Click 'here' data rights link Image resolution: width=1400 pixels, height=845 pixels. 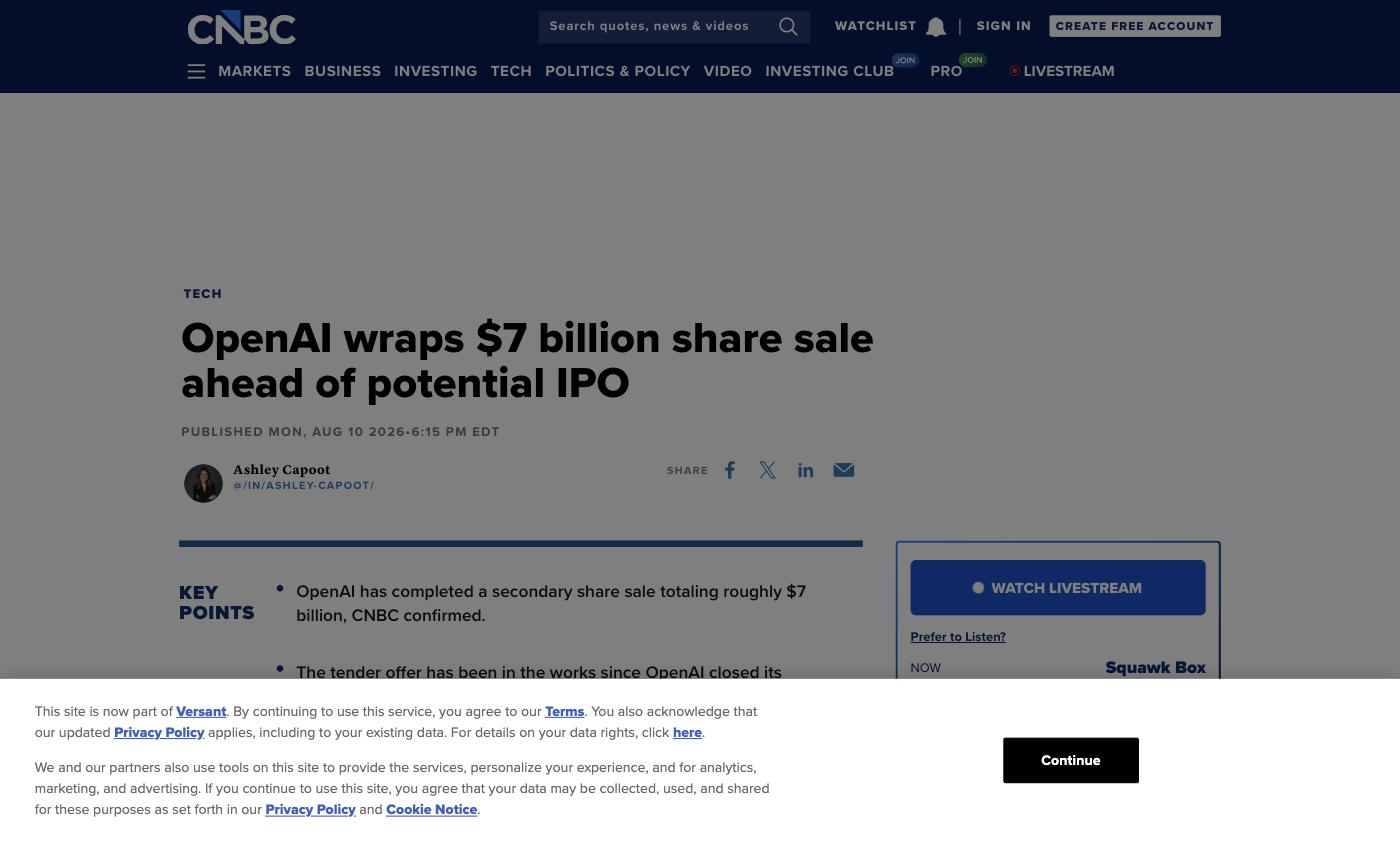(687, 733)
